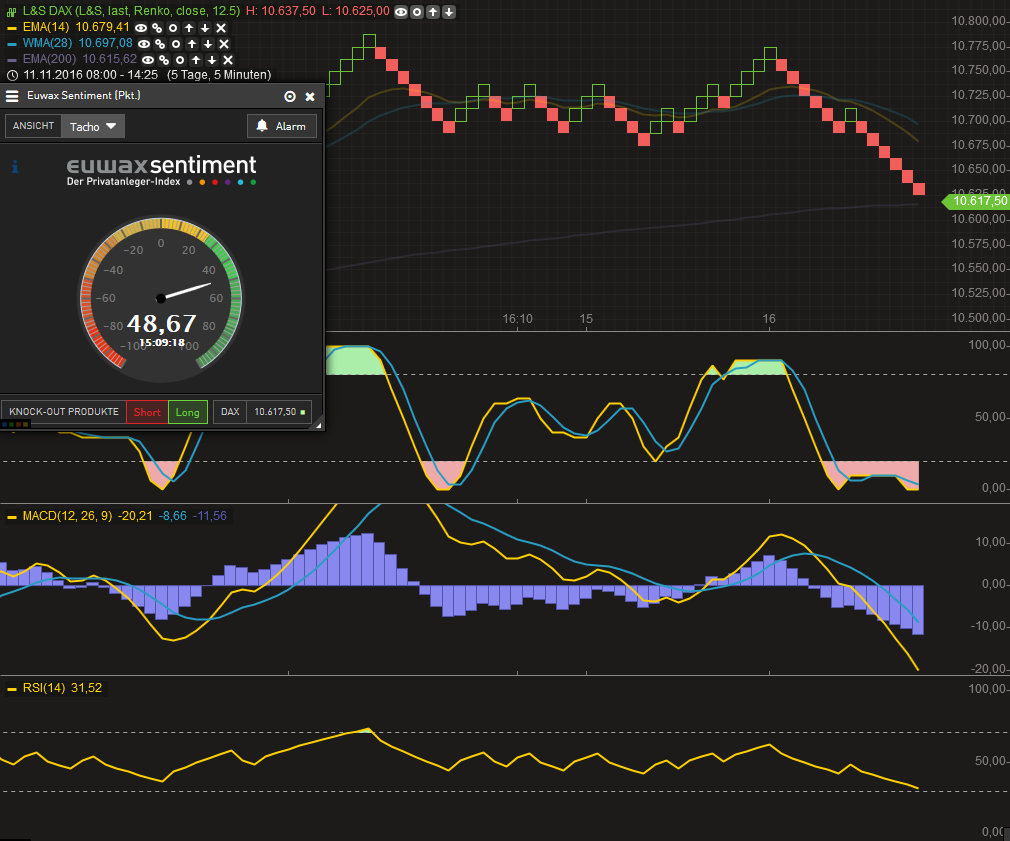Viewport: 1010px width, 841px height.
Task: Open the Tacho view dropdown
Action: [92, 126]
